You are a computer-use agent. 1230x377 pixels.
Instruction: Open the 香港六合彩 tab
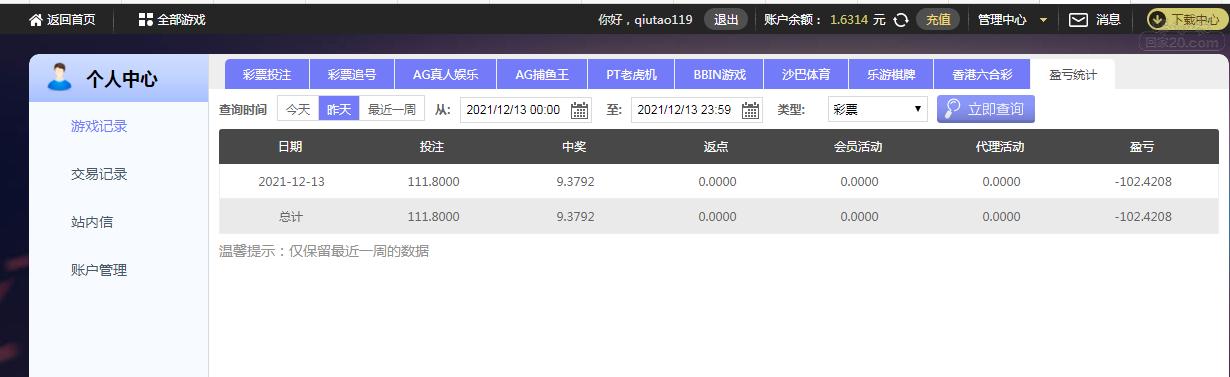[982, 75]
